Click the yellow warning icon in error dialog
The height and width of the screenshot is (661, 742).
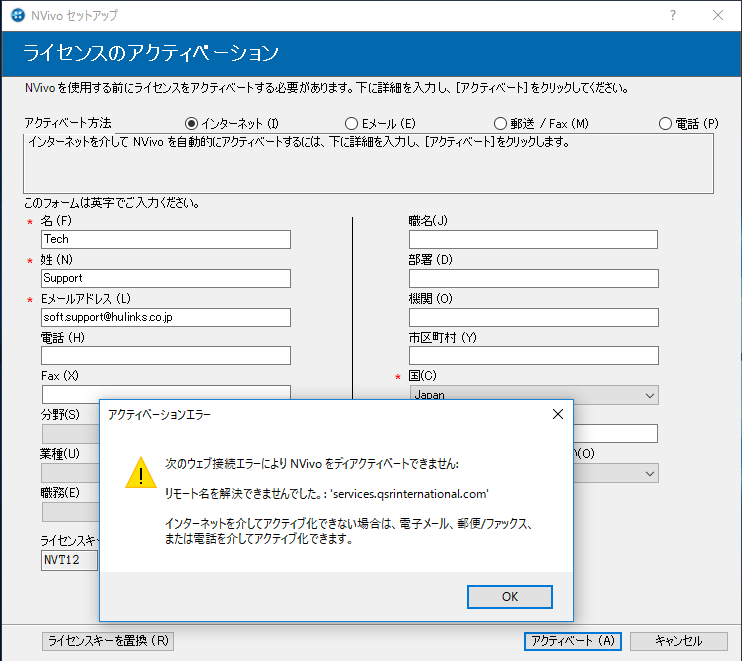[x=141, y=473]
